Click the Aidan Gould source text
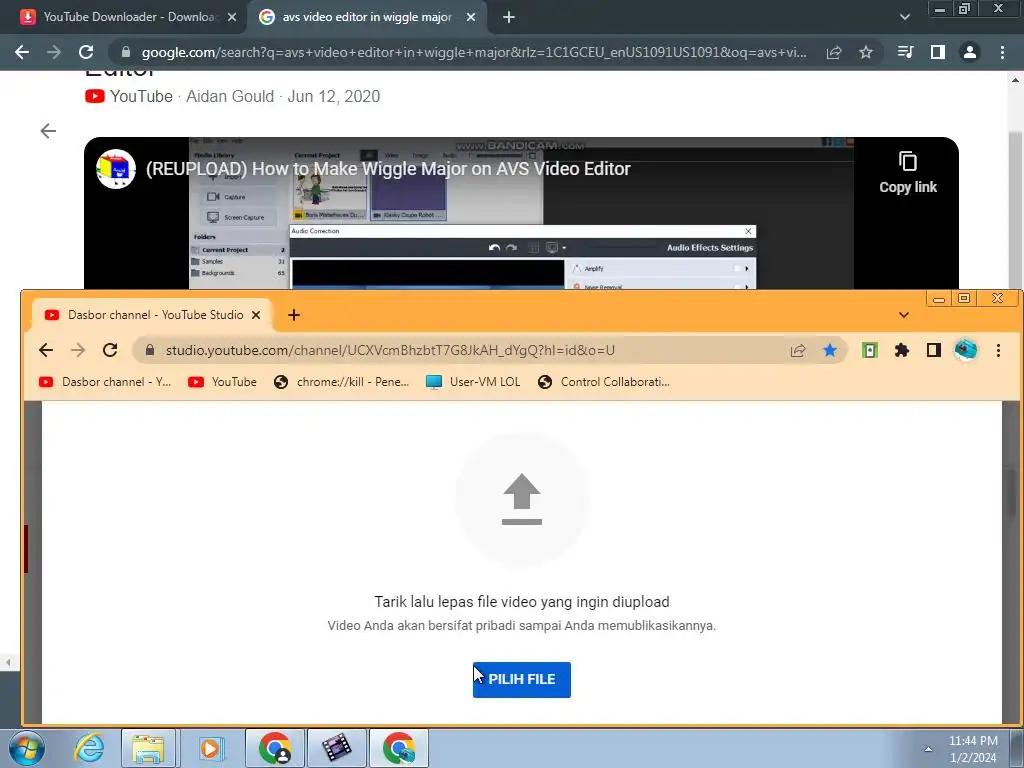 230,96
